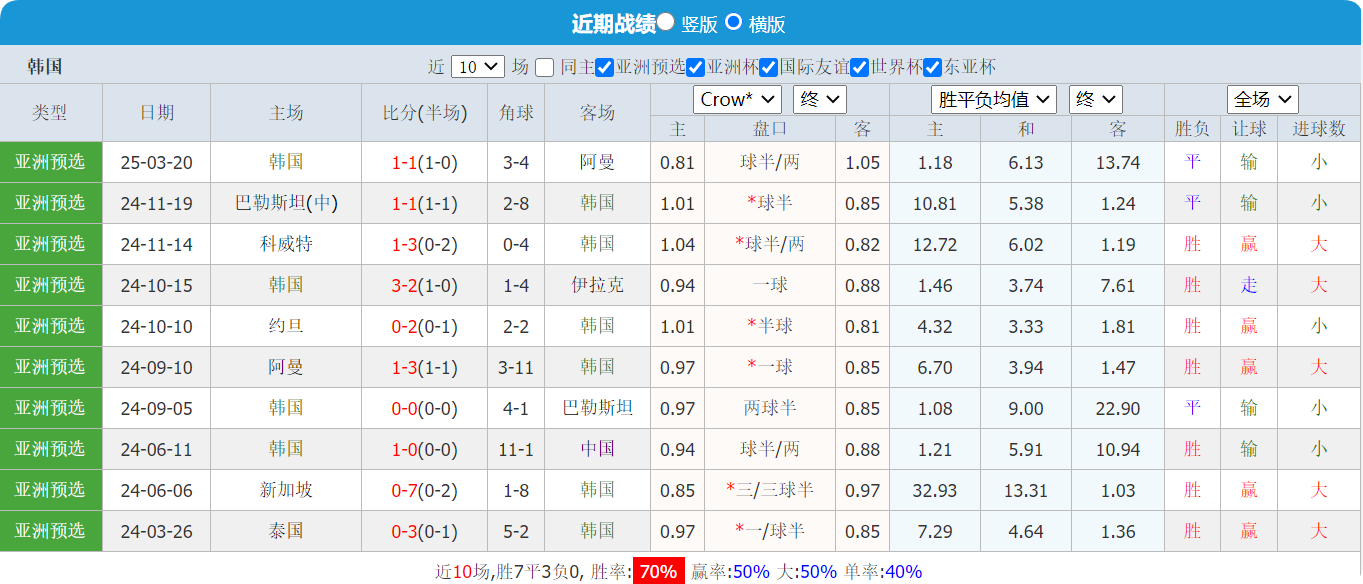Screen dimensions: 1363x584
Task: Enable the 同主 checkbox
Action: 542,69
